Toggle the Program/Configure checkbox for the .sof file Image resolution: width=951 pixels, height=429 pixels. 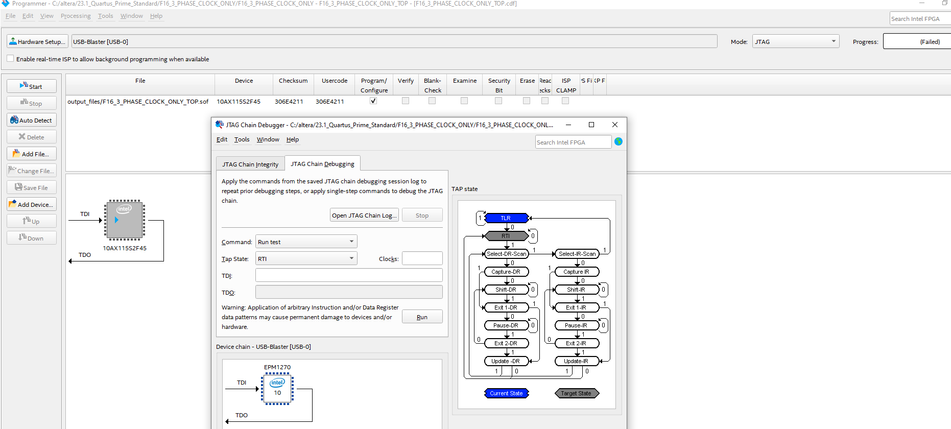pos(373,101)
